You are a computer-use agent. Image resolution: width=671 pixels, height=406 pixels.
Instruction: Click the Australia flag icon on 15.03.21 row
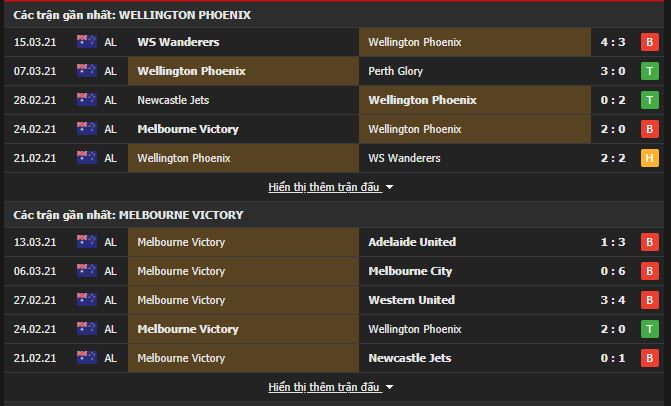tap(87, 41)
